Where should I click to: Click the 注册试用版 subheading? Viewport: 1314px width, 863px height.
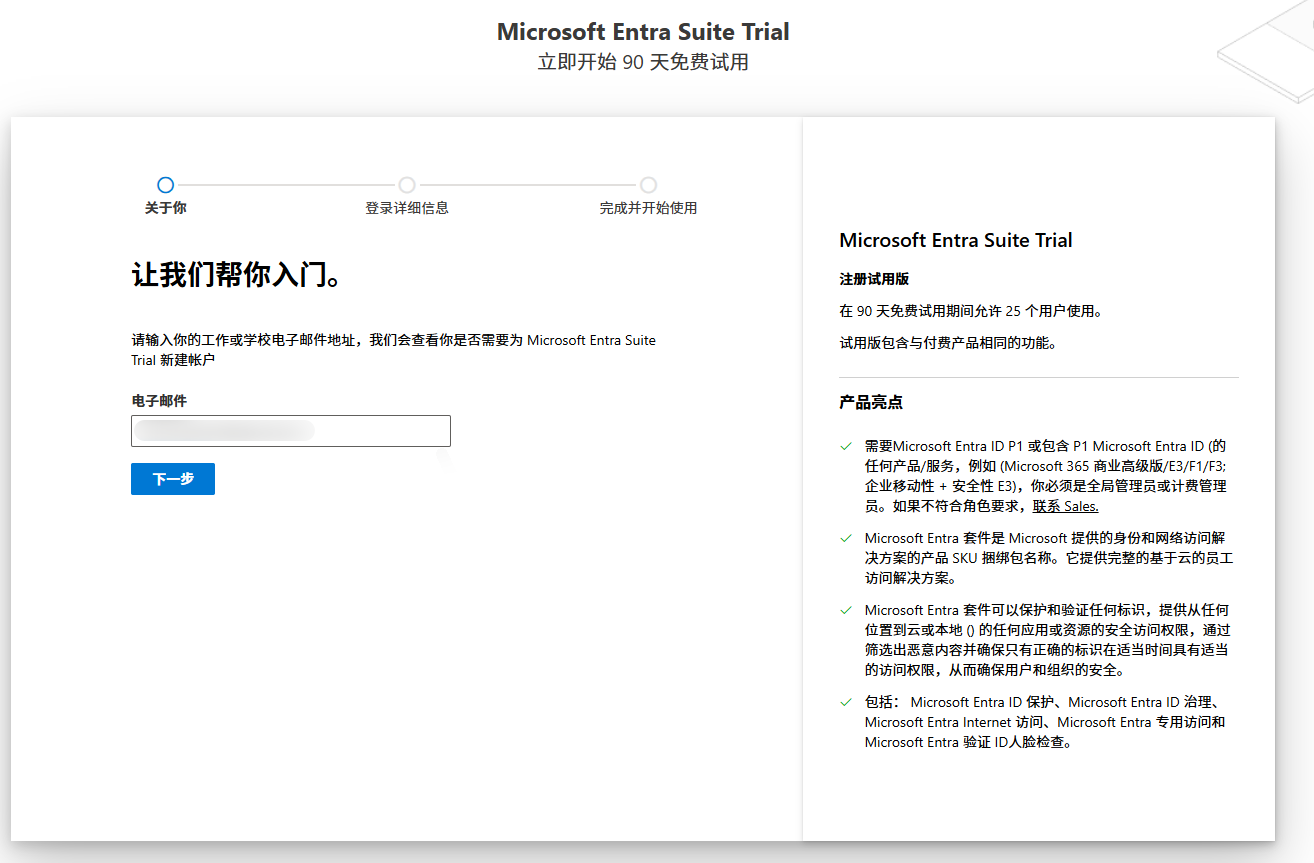coord(874,279)
